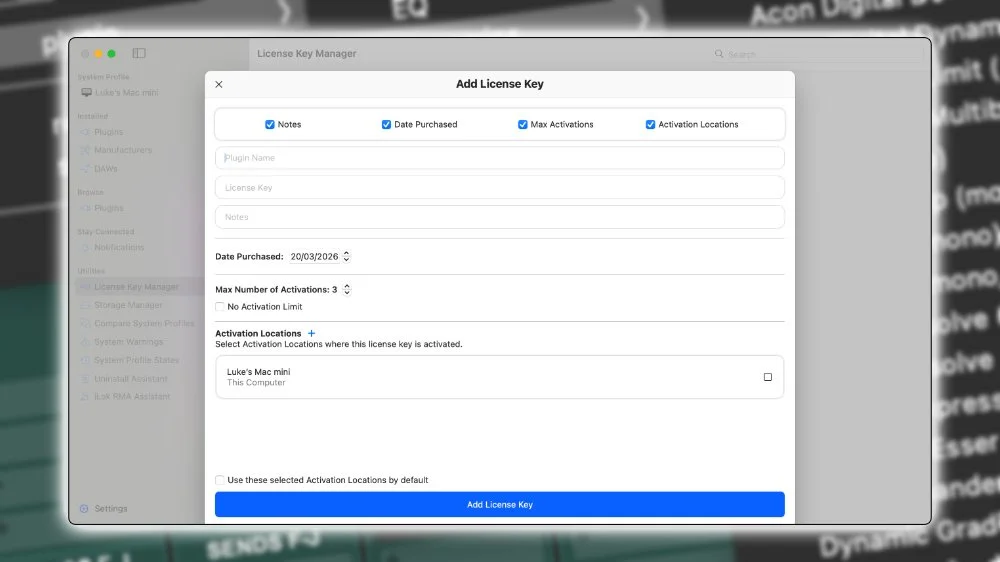This screenshot has height=562, width=1000.
Task: Enable No Activation Limit
Action: click(x=219, y=307)
